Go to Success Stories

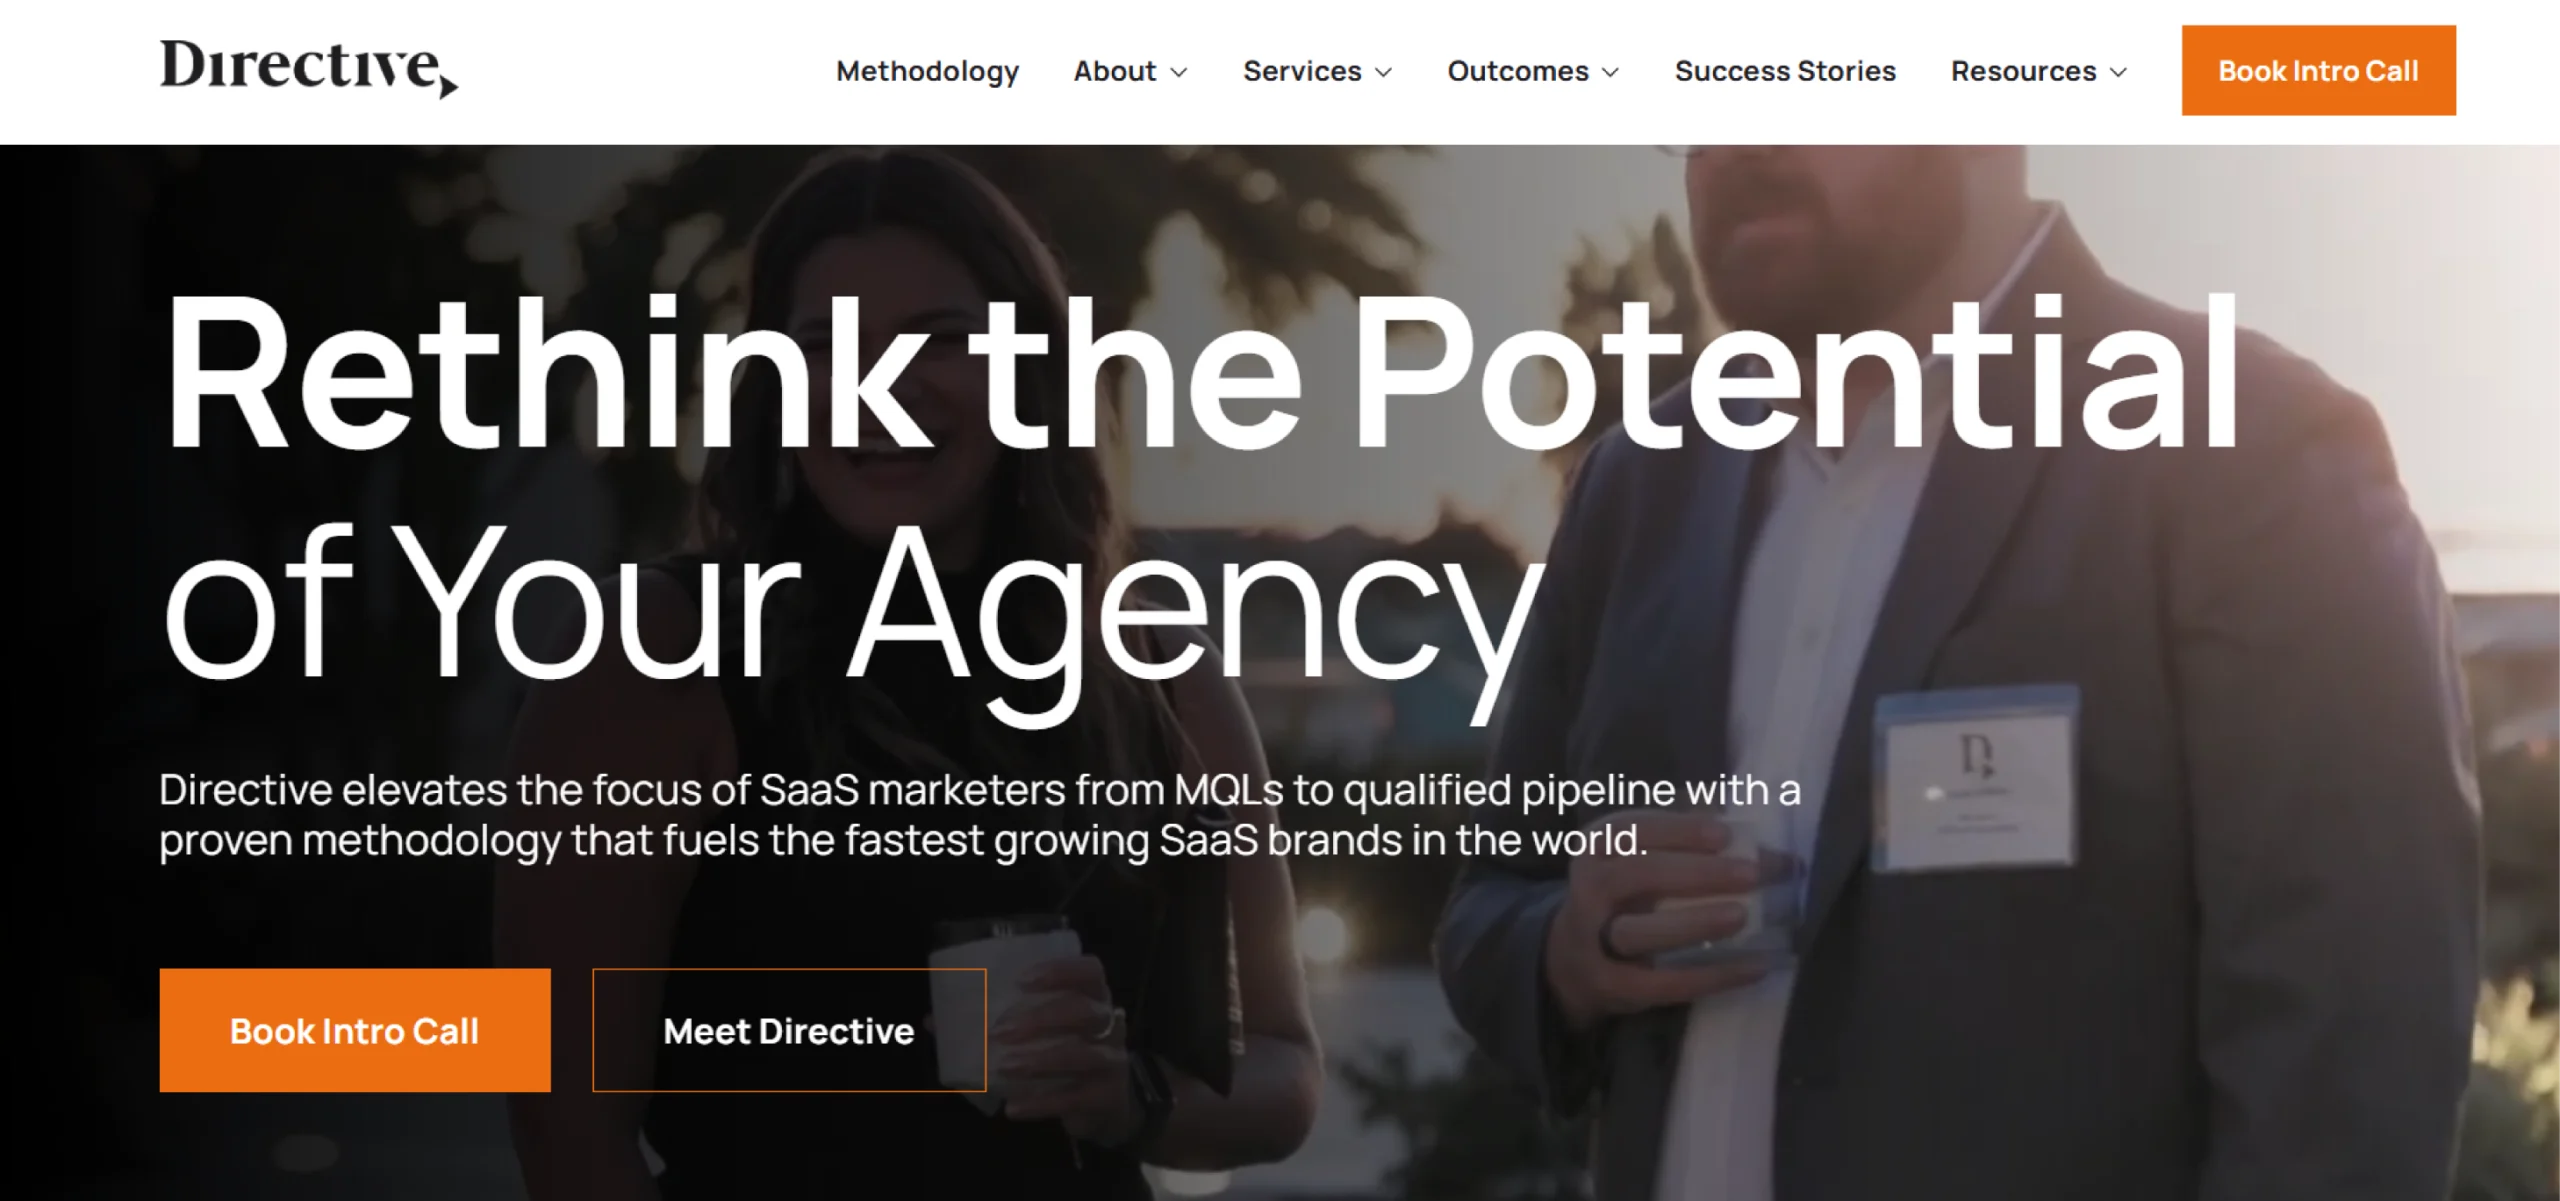(1785, 71)
